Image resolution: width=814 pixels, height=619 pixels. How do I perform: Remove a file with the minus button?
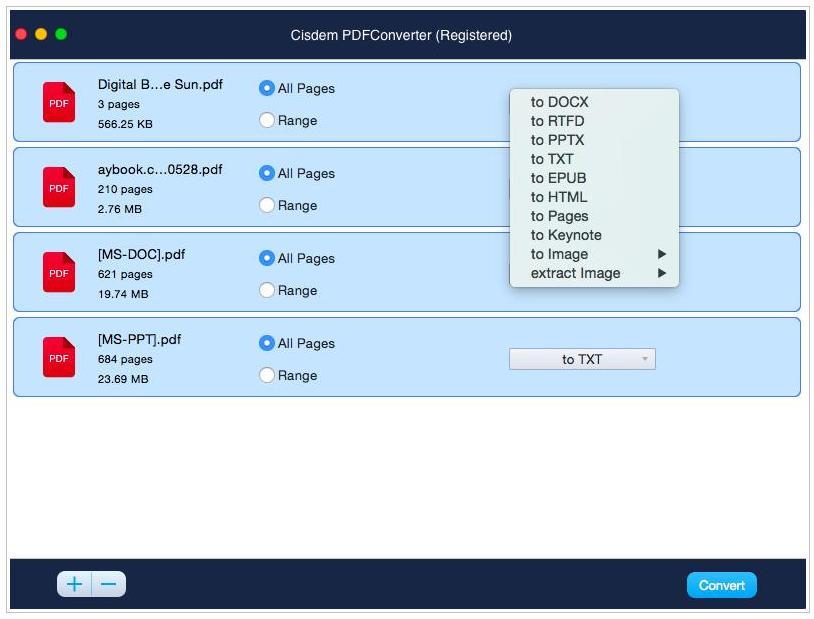click(x=108, y=584)
